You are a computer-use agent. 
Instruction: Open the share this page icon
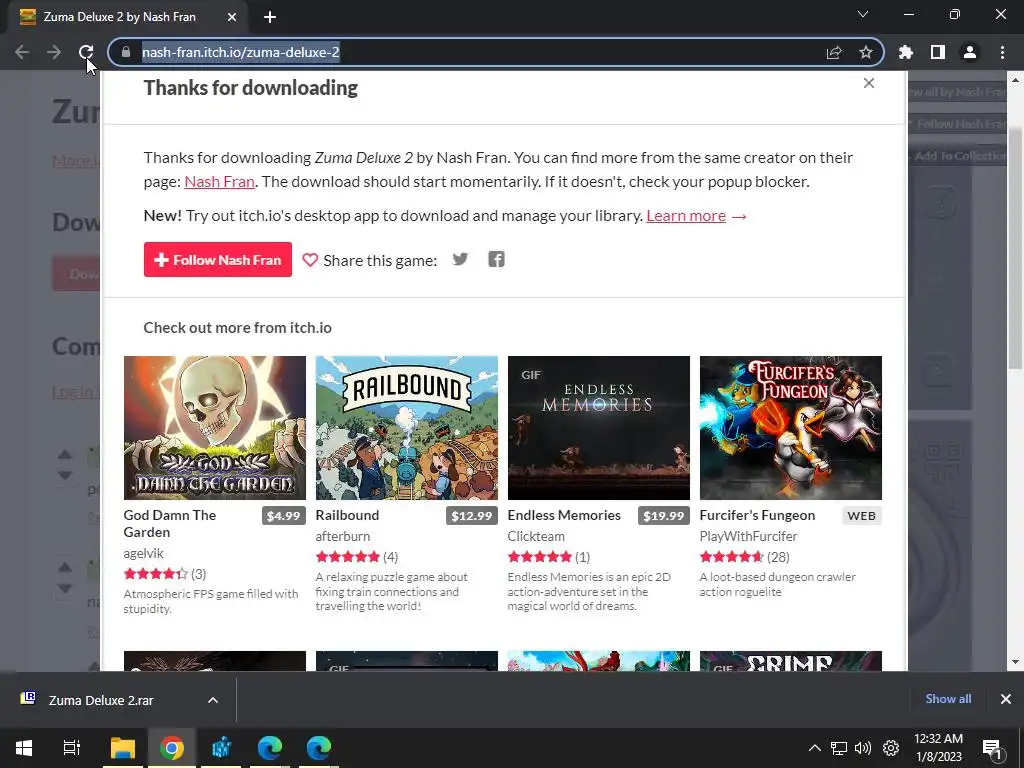click(834, 52)
